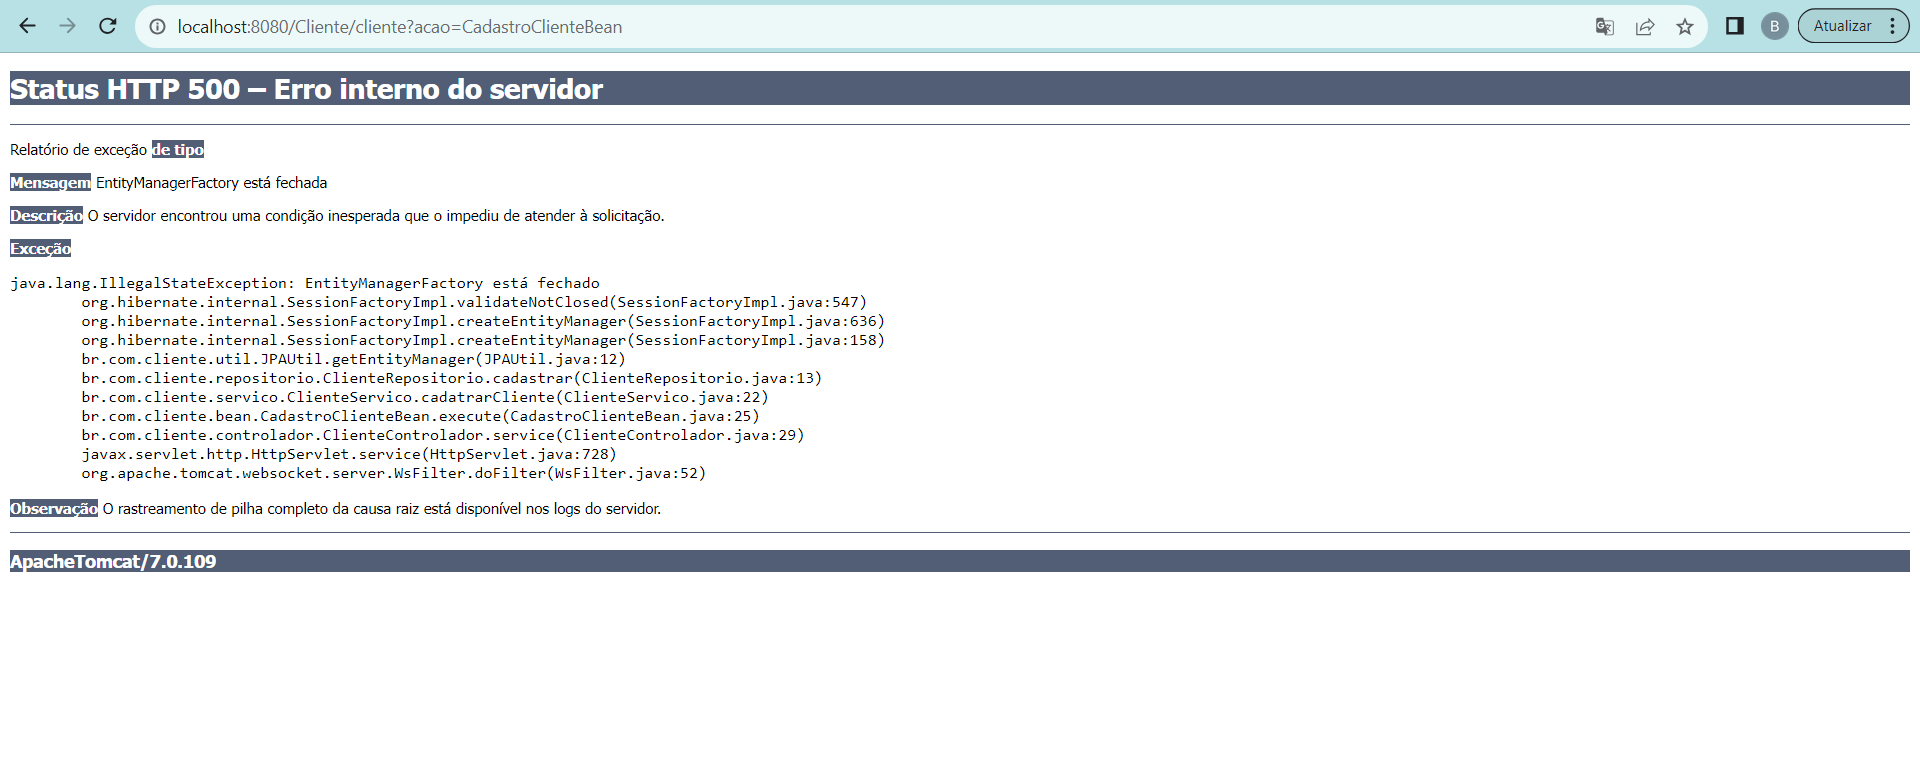Click the 'O servidor encontrou' description sentence
This screenshot has width=1920, height=760.
(376, 216)
